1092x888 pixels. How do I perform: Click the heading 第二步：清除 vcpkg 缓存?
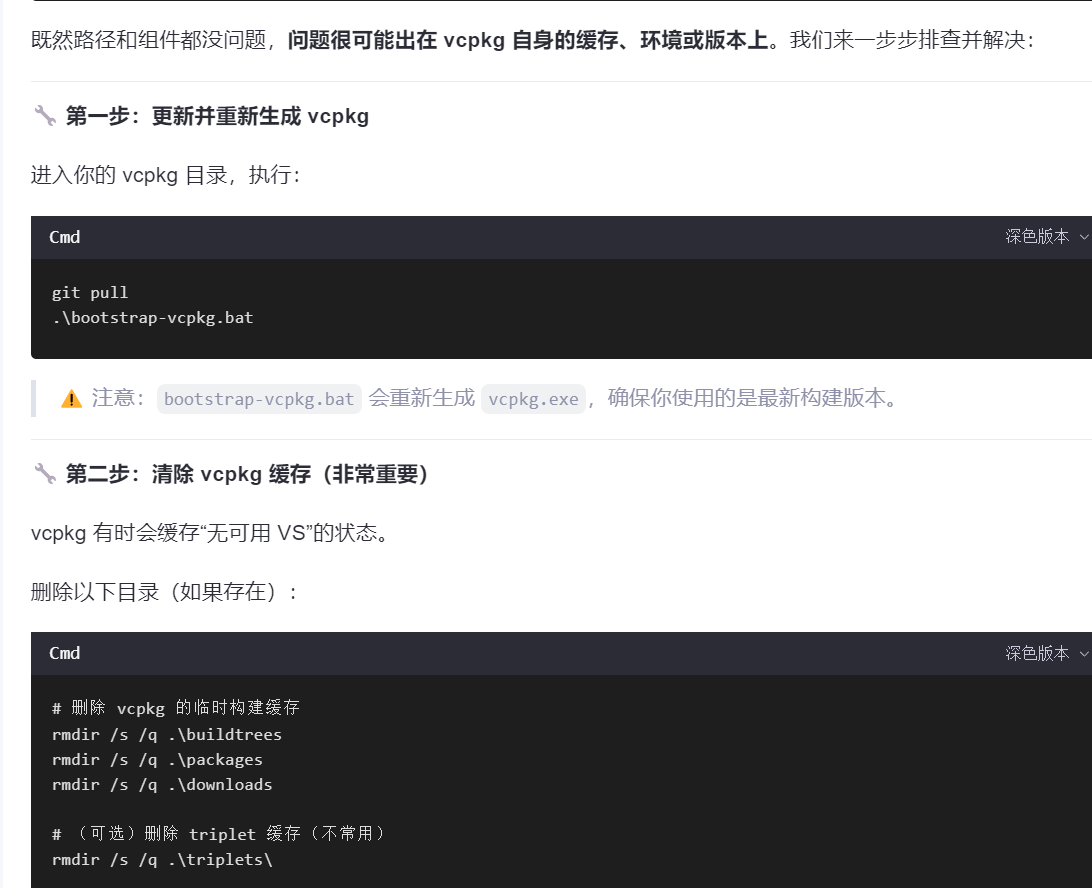pos(247,474)
